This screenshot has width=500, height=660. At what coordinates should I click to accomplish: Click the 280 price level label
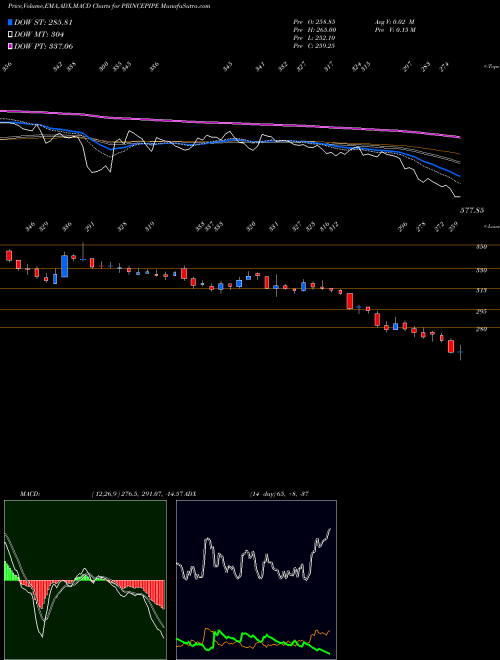coord(481,329)
